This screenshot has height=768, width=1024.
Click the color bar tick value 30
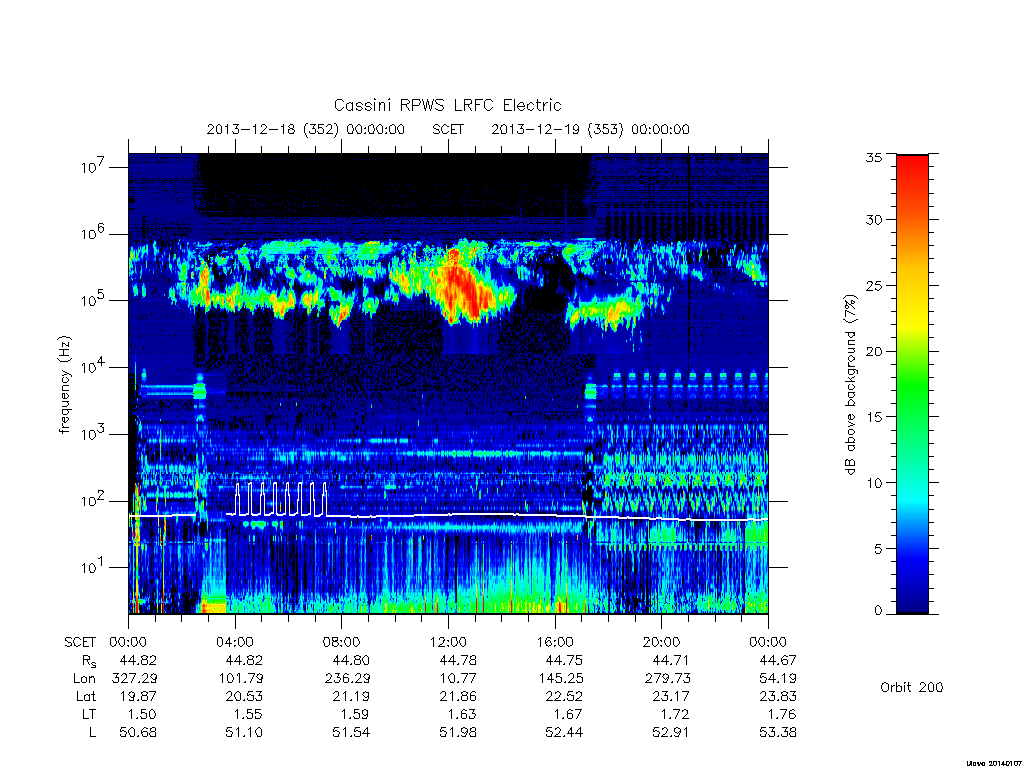coord(873,219)
